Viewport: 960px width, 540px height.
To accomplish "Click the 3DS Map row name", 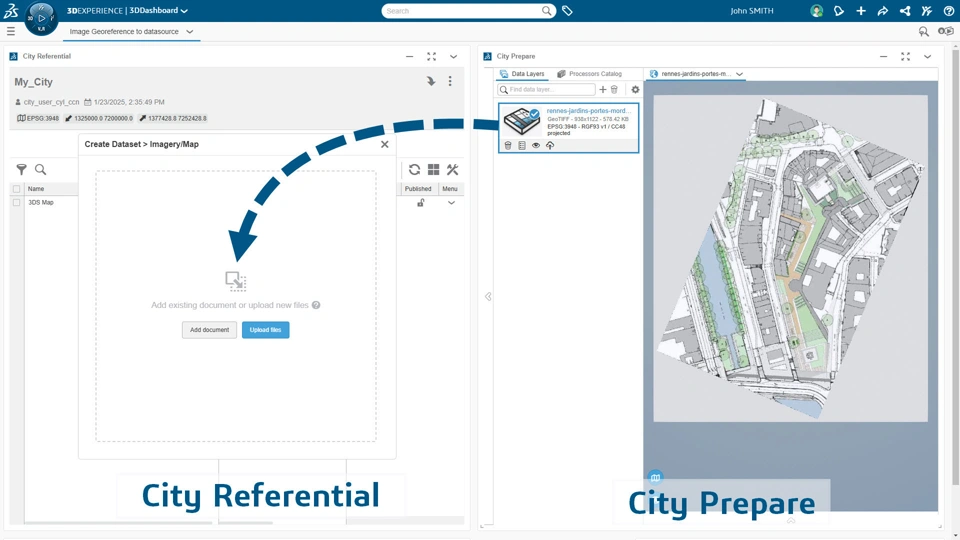I will click(x=41, y=203).
